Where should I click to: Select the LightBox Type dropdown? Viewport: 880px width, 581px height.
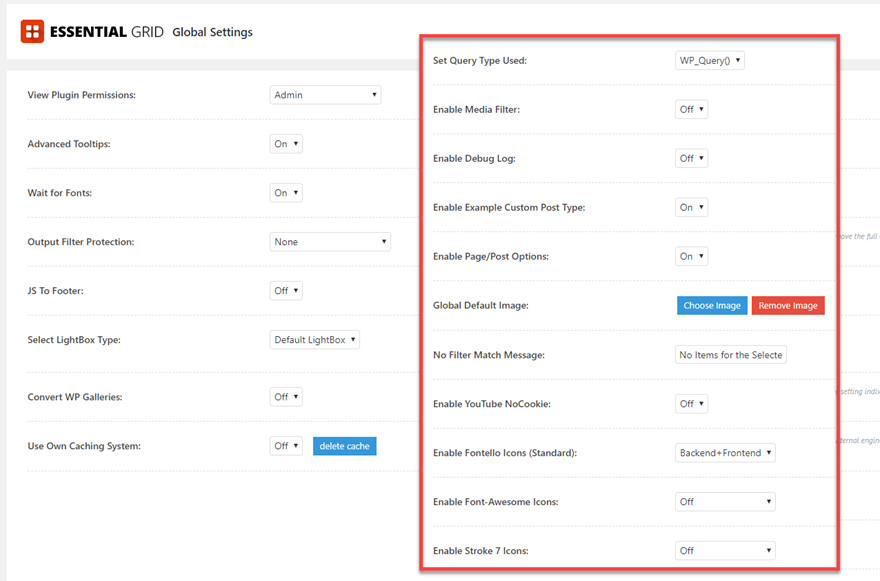(314, 340)
